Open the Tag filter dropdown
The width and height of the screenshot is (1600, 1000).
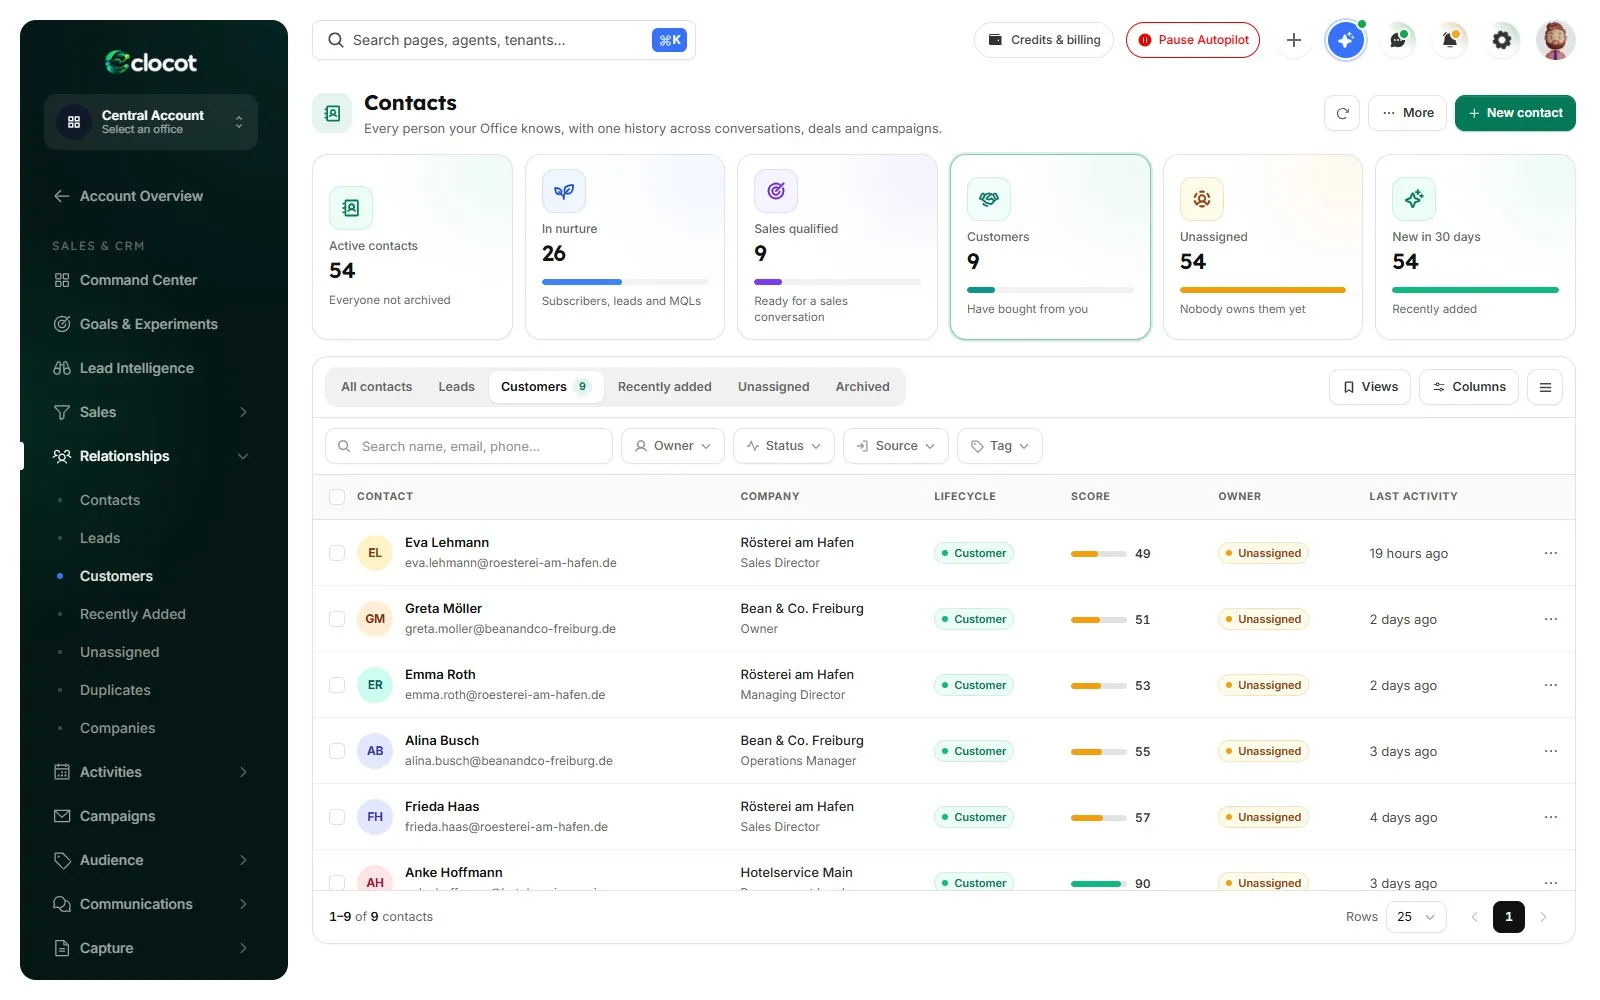pos(1000,446)
